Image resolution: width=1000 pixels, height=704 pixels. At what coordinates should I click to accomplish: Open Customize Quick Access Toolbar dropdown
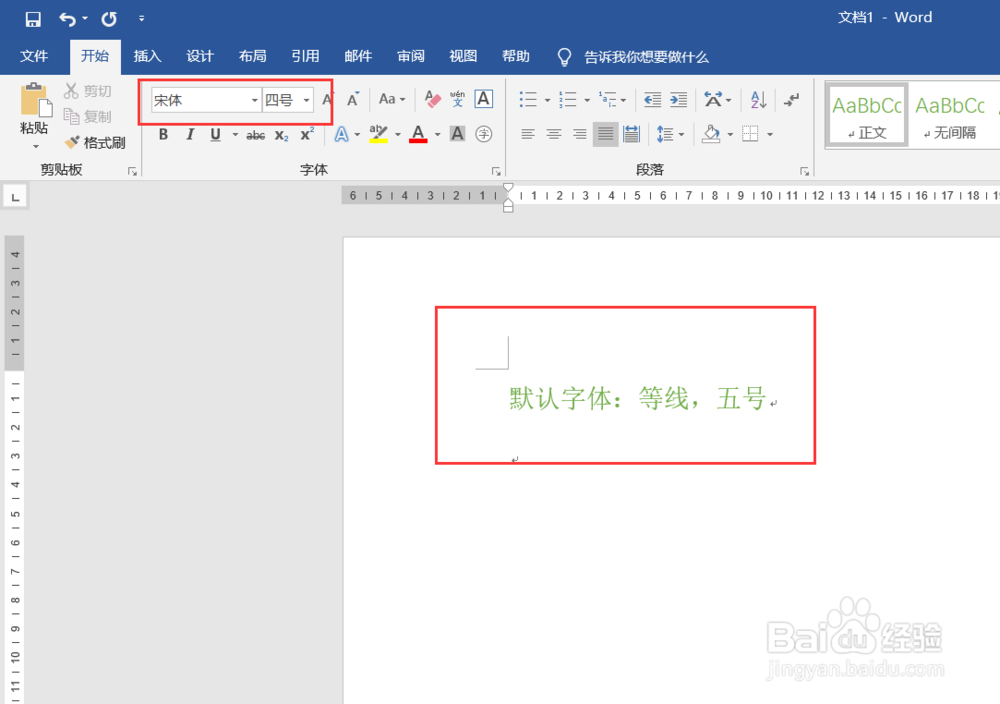coord(142,19)
